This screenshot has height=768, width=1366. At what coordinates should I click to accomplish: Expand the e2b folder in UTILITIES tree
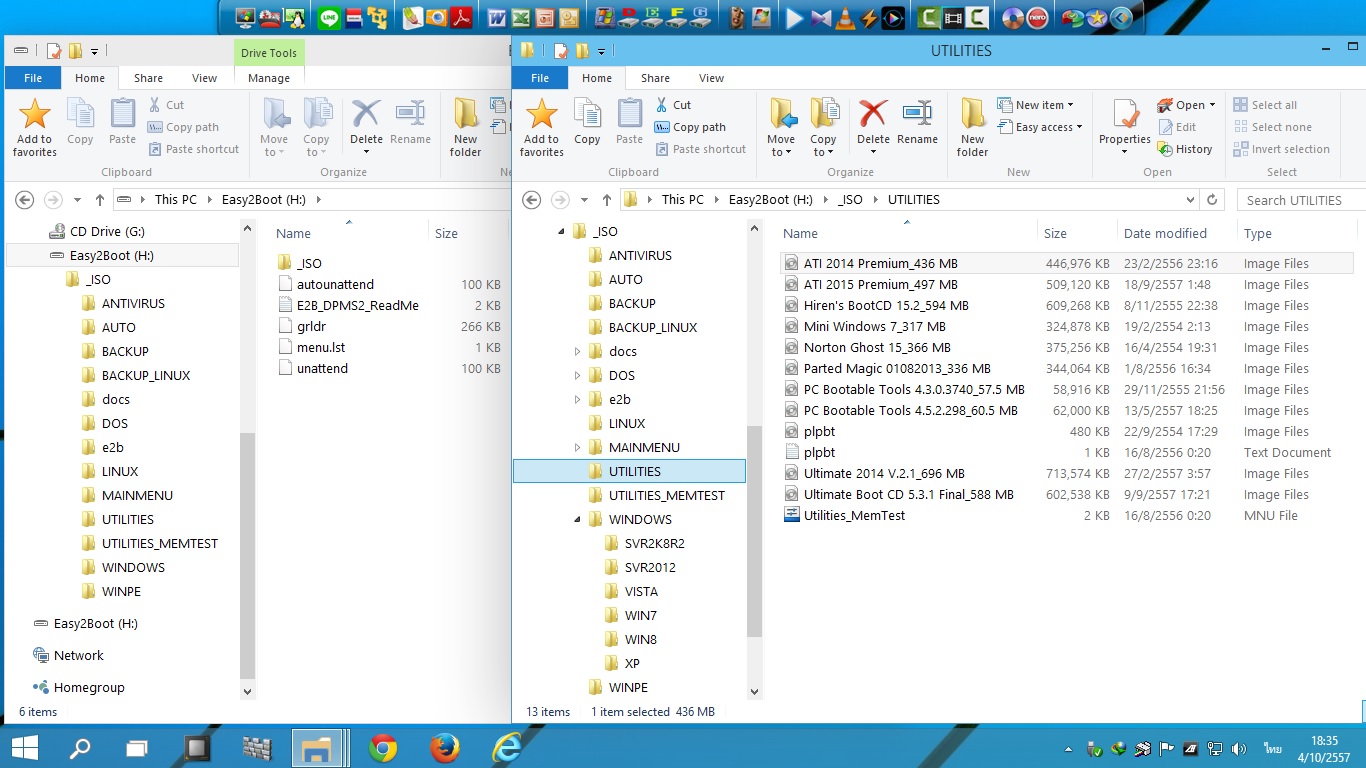[577, 399]
